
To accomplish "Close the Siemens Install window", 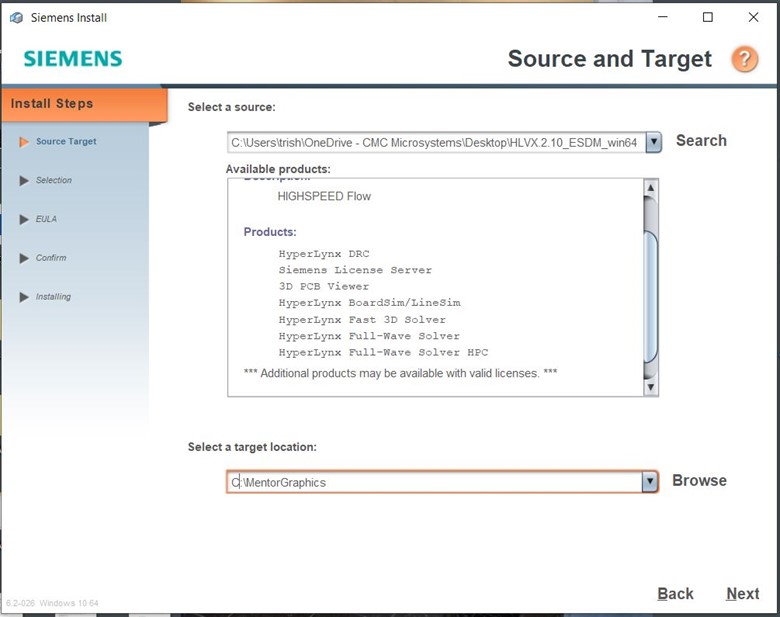I will [753, 17].
